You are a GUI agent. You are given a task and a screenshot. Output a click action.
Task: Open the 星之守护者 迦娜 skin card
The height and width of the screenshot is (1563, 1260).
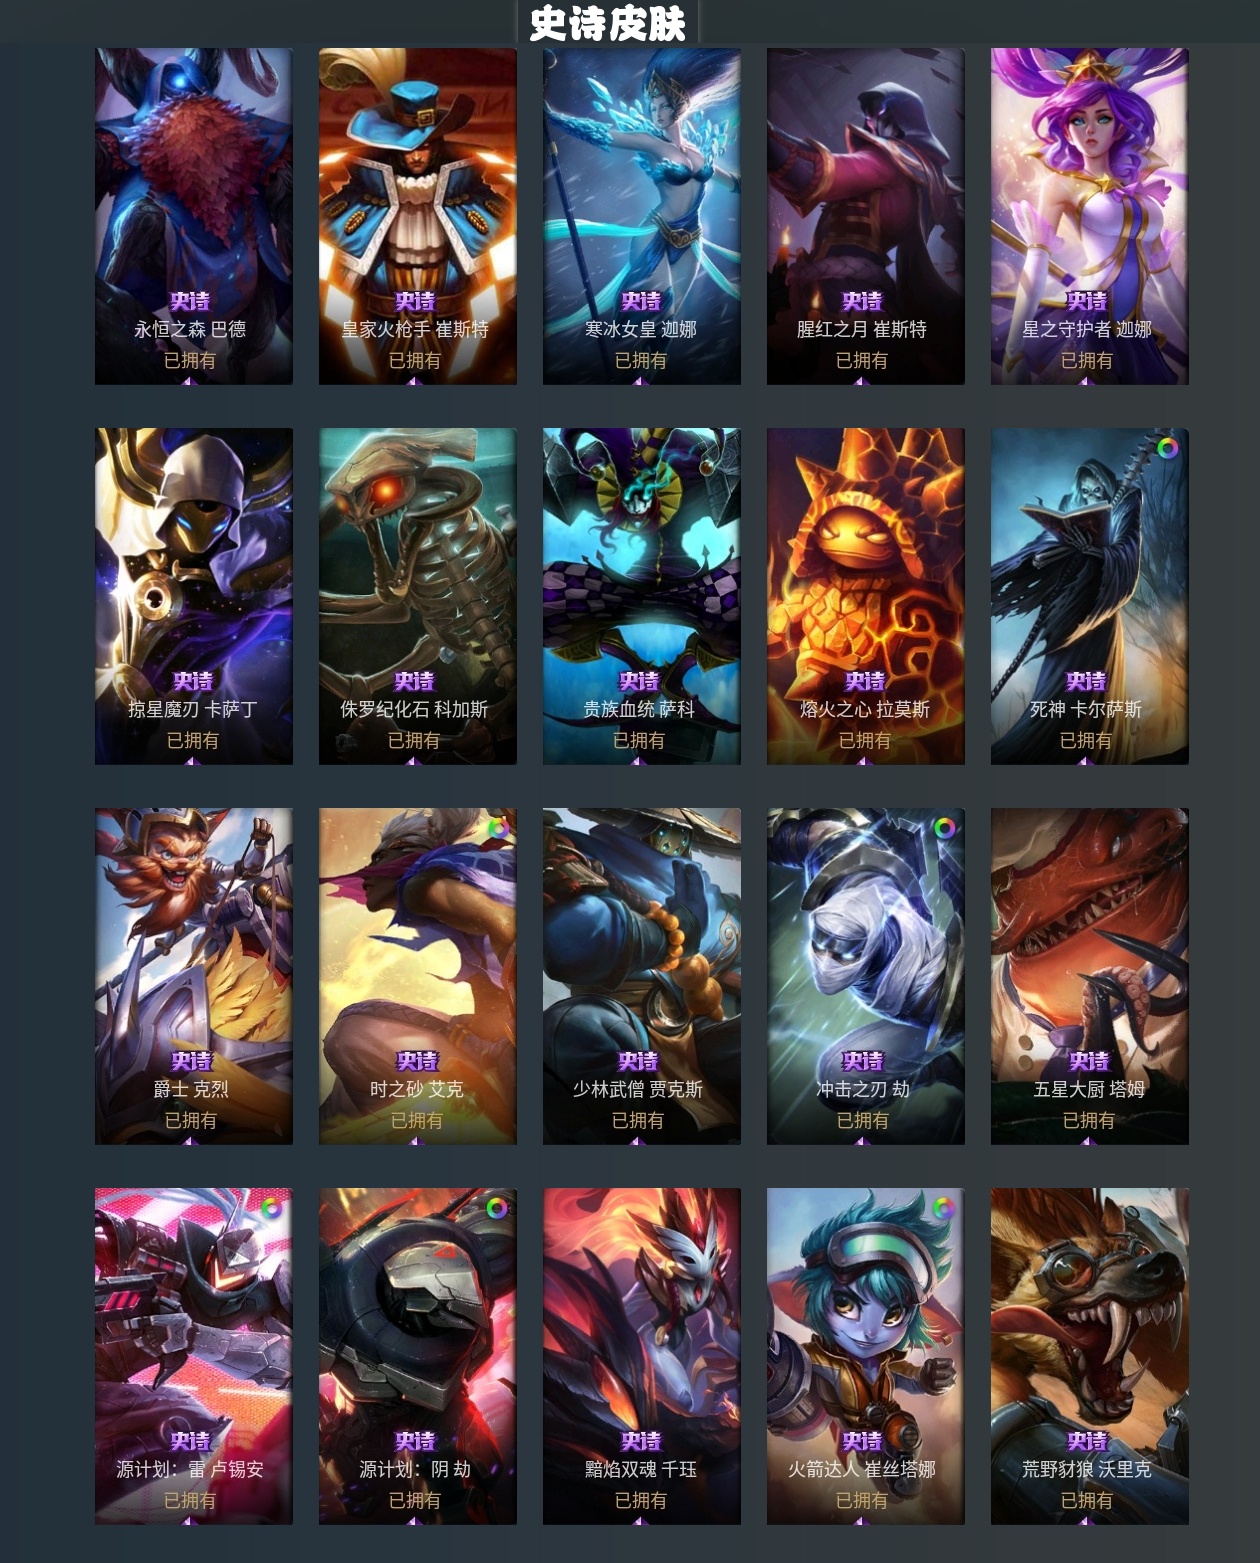point(1090,216)
